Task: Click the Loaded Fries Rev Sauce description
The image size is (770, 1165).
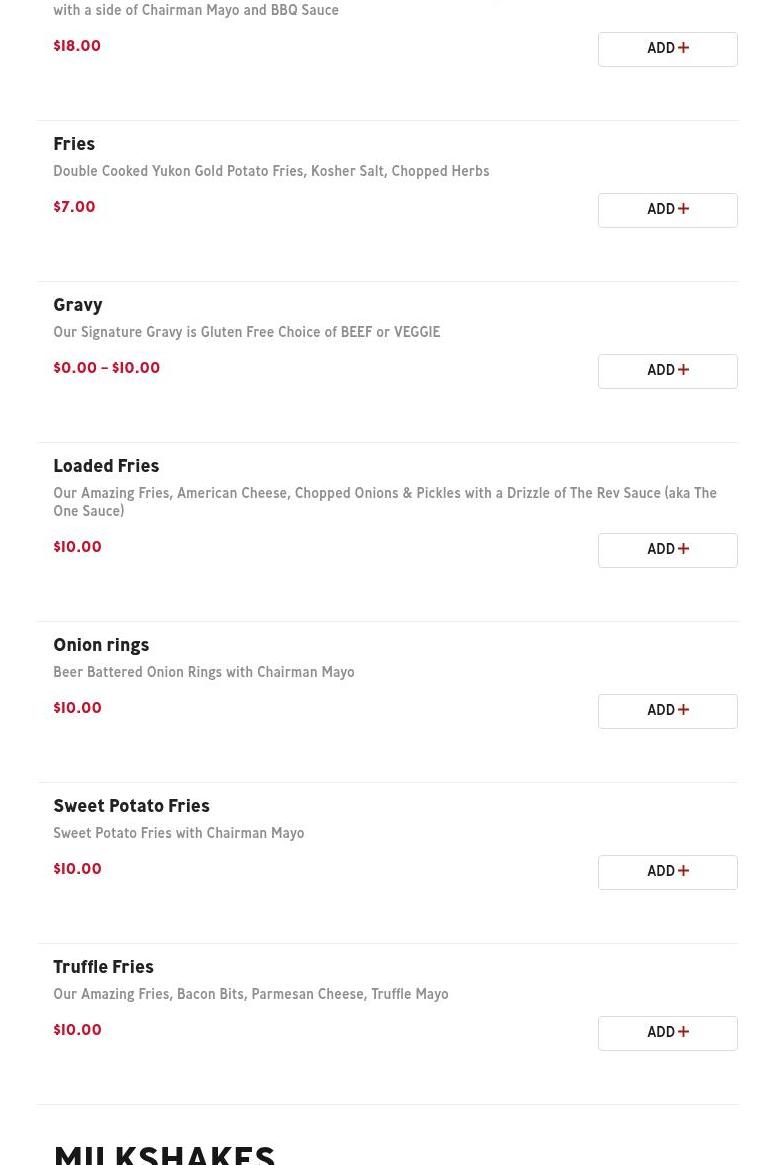Action: [x=384, y=502]
